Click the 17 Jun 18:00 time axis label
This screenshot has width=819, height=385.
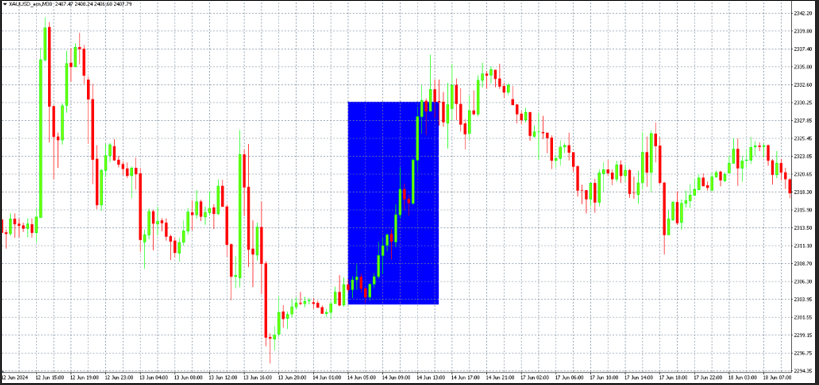[x=672, y=377]
